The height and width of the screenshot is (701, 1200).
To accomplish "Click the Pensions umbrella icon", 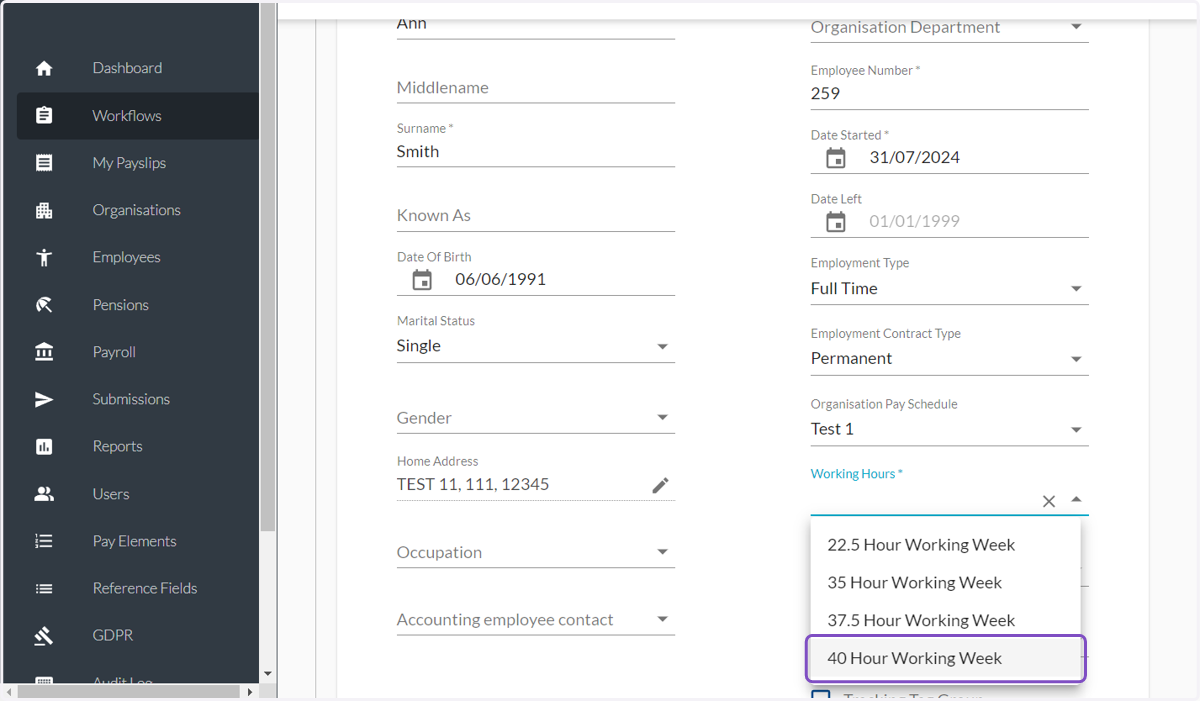I will coord(44,305).
